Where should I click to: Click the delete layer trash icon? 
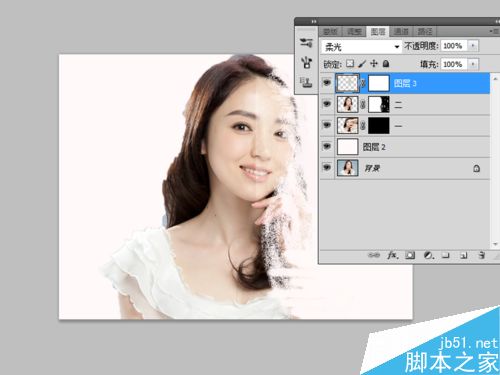pyautogui.click(x=481, y=255)
